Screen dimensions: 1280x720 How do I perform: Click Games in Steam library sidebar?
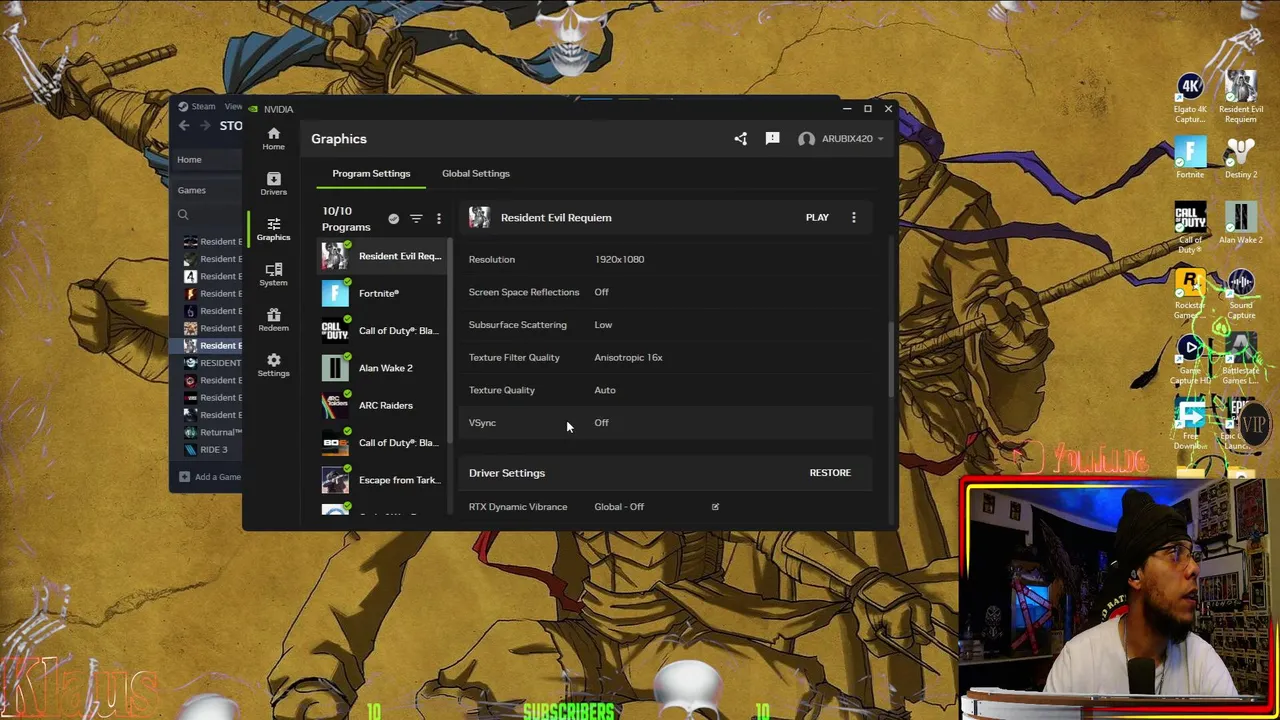[x=192, y=190]
